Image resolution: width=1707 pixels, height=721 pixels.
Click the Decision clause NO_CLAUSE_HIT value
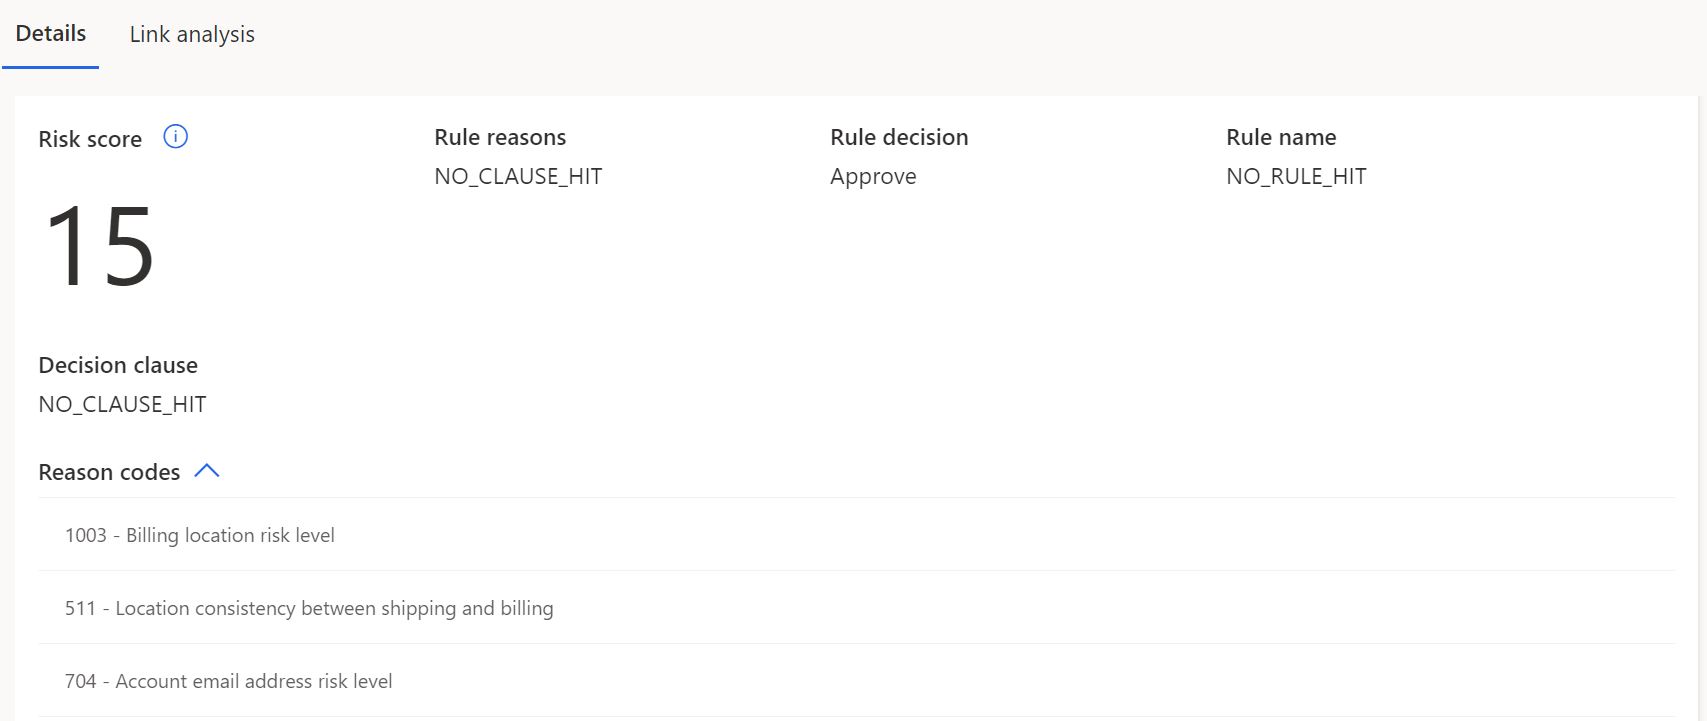click(x=122, y=404)
